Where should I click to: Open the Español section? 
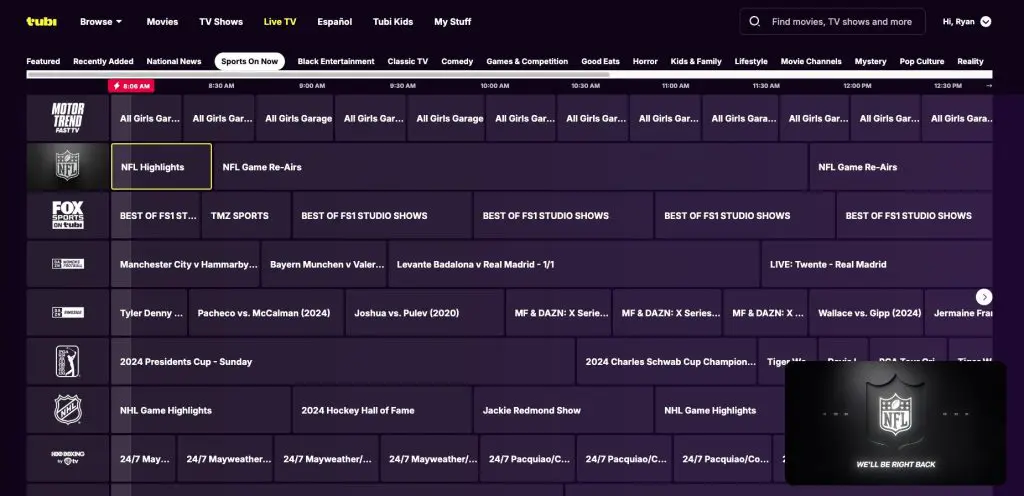pyautogui.click(x=334, y=22)
